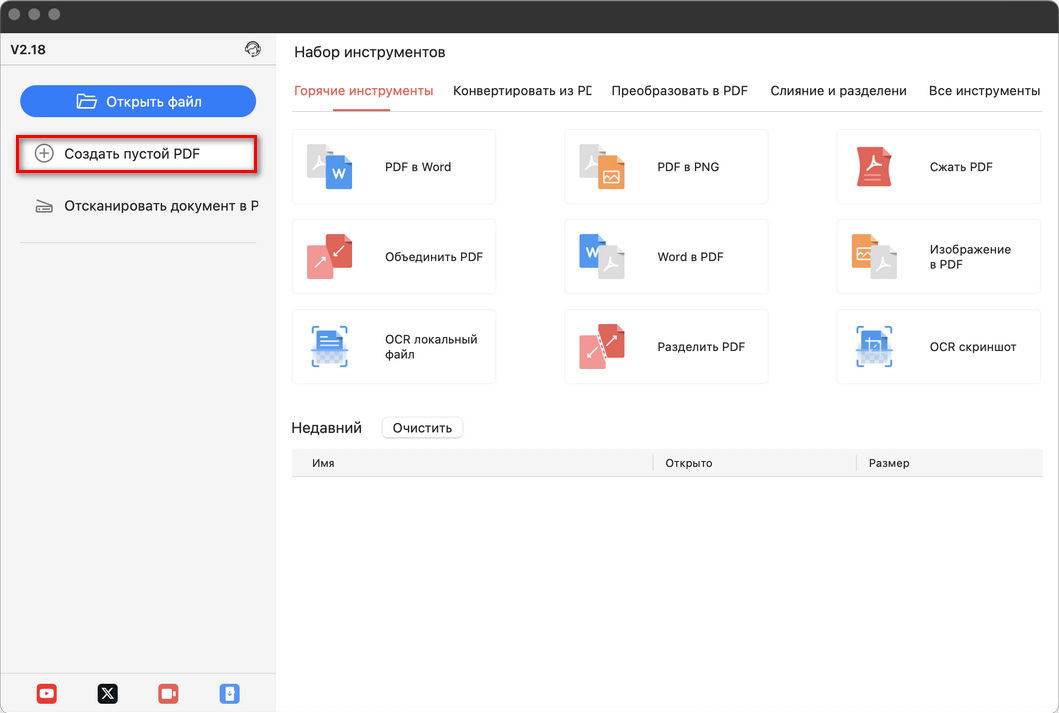View the Все инструменты tab
Screen dimensions: 1059x713
click(984, 90)
